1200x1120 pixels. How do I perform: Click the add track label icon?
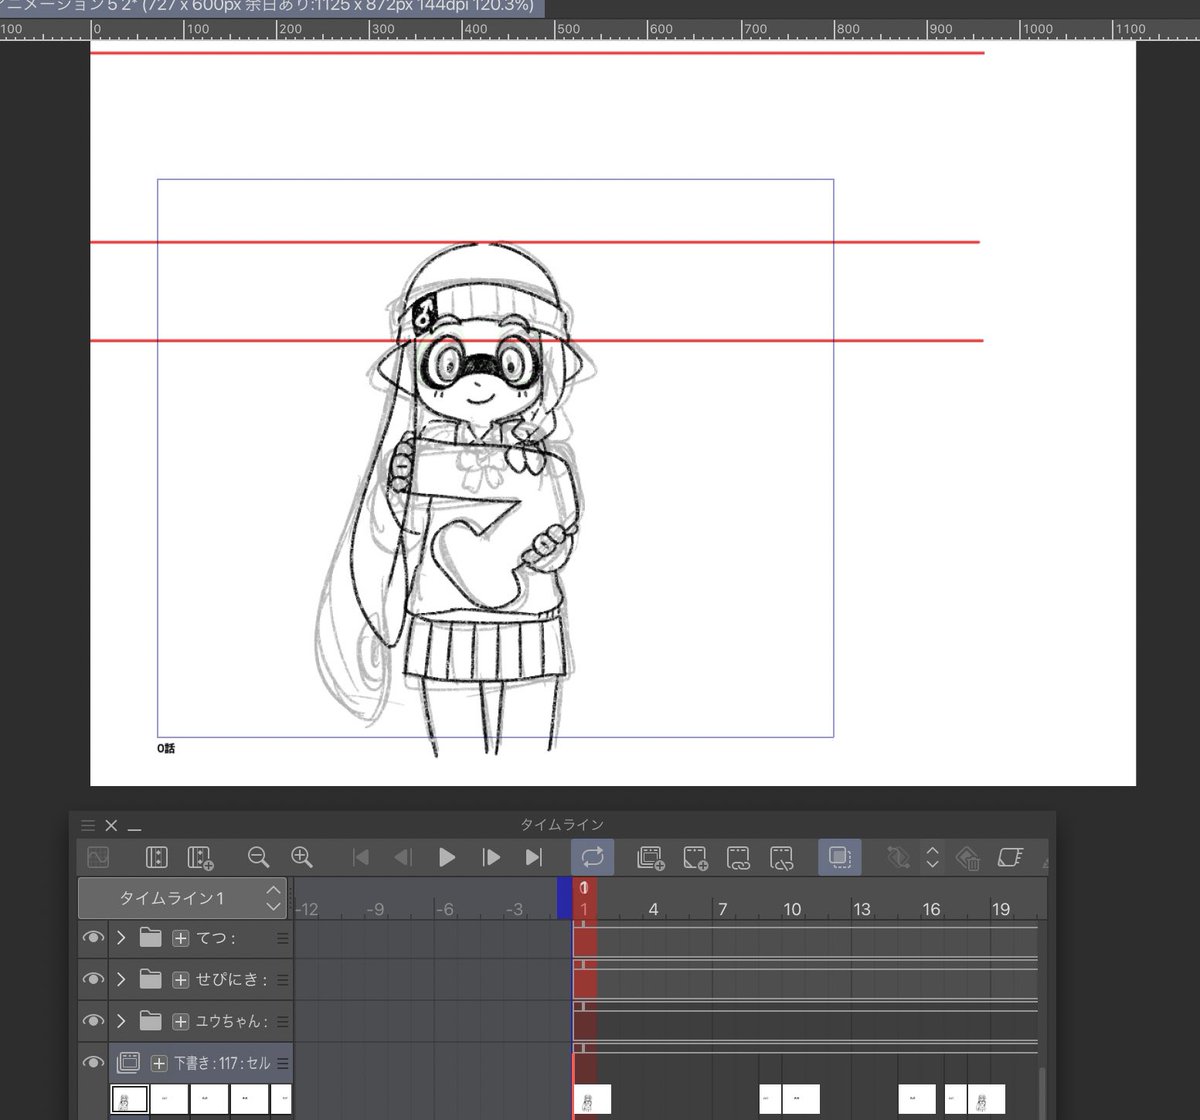click(x=200, y=857)
